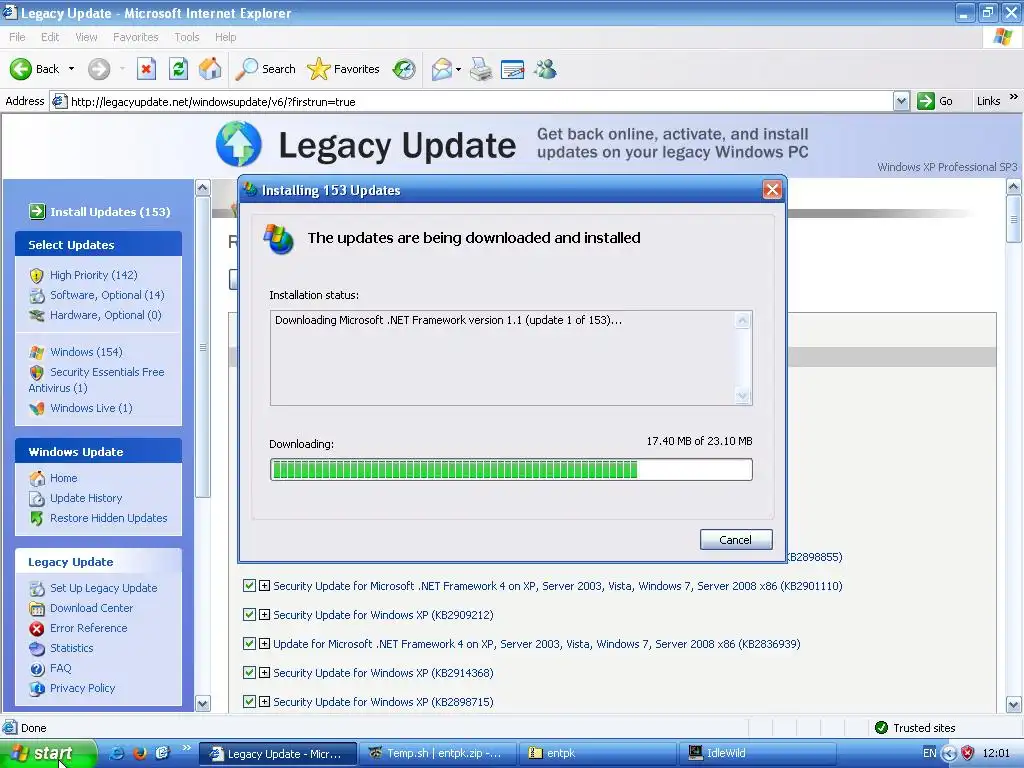Click the address bar URL field

pos(470,101)
